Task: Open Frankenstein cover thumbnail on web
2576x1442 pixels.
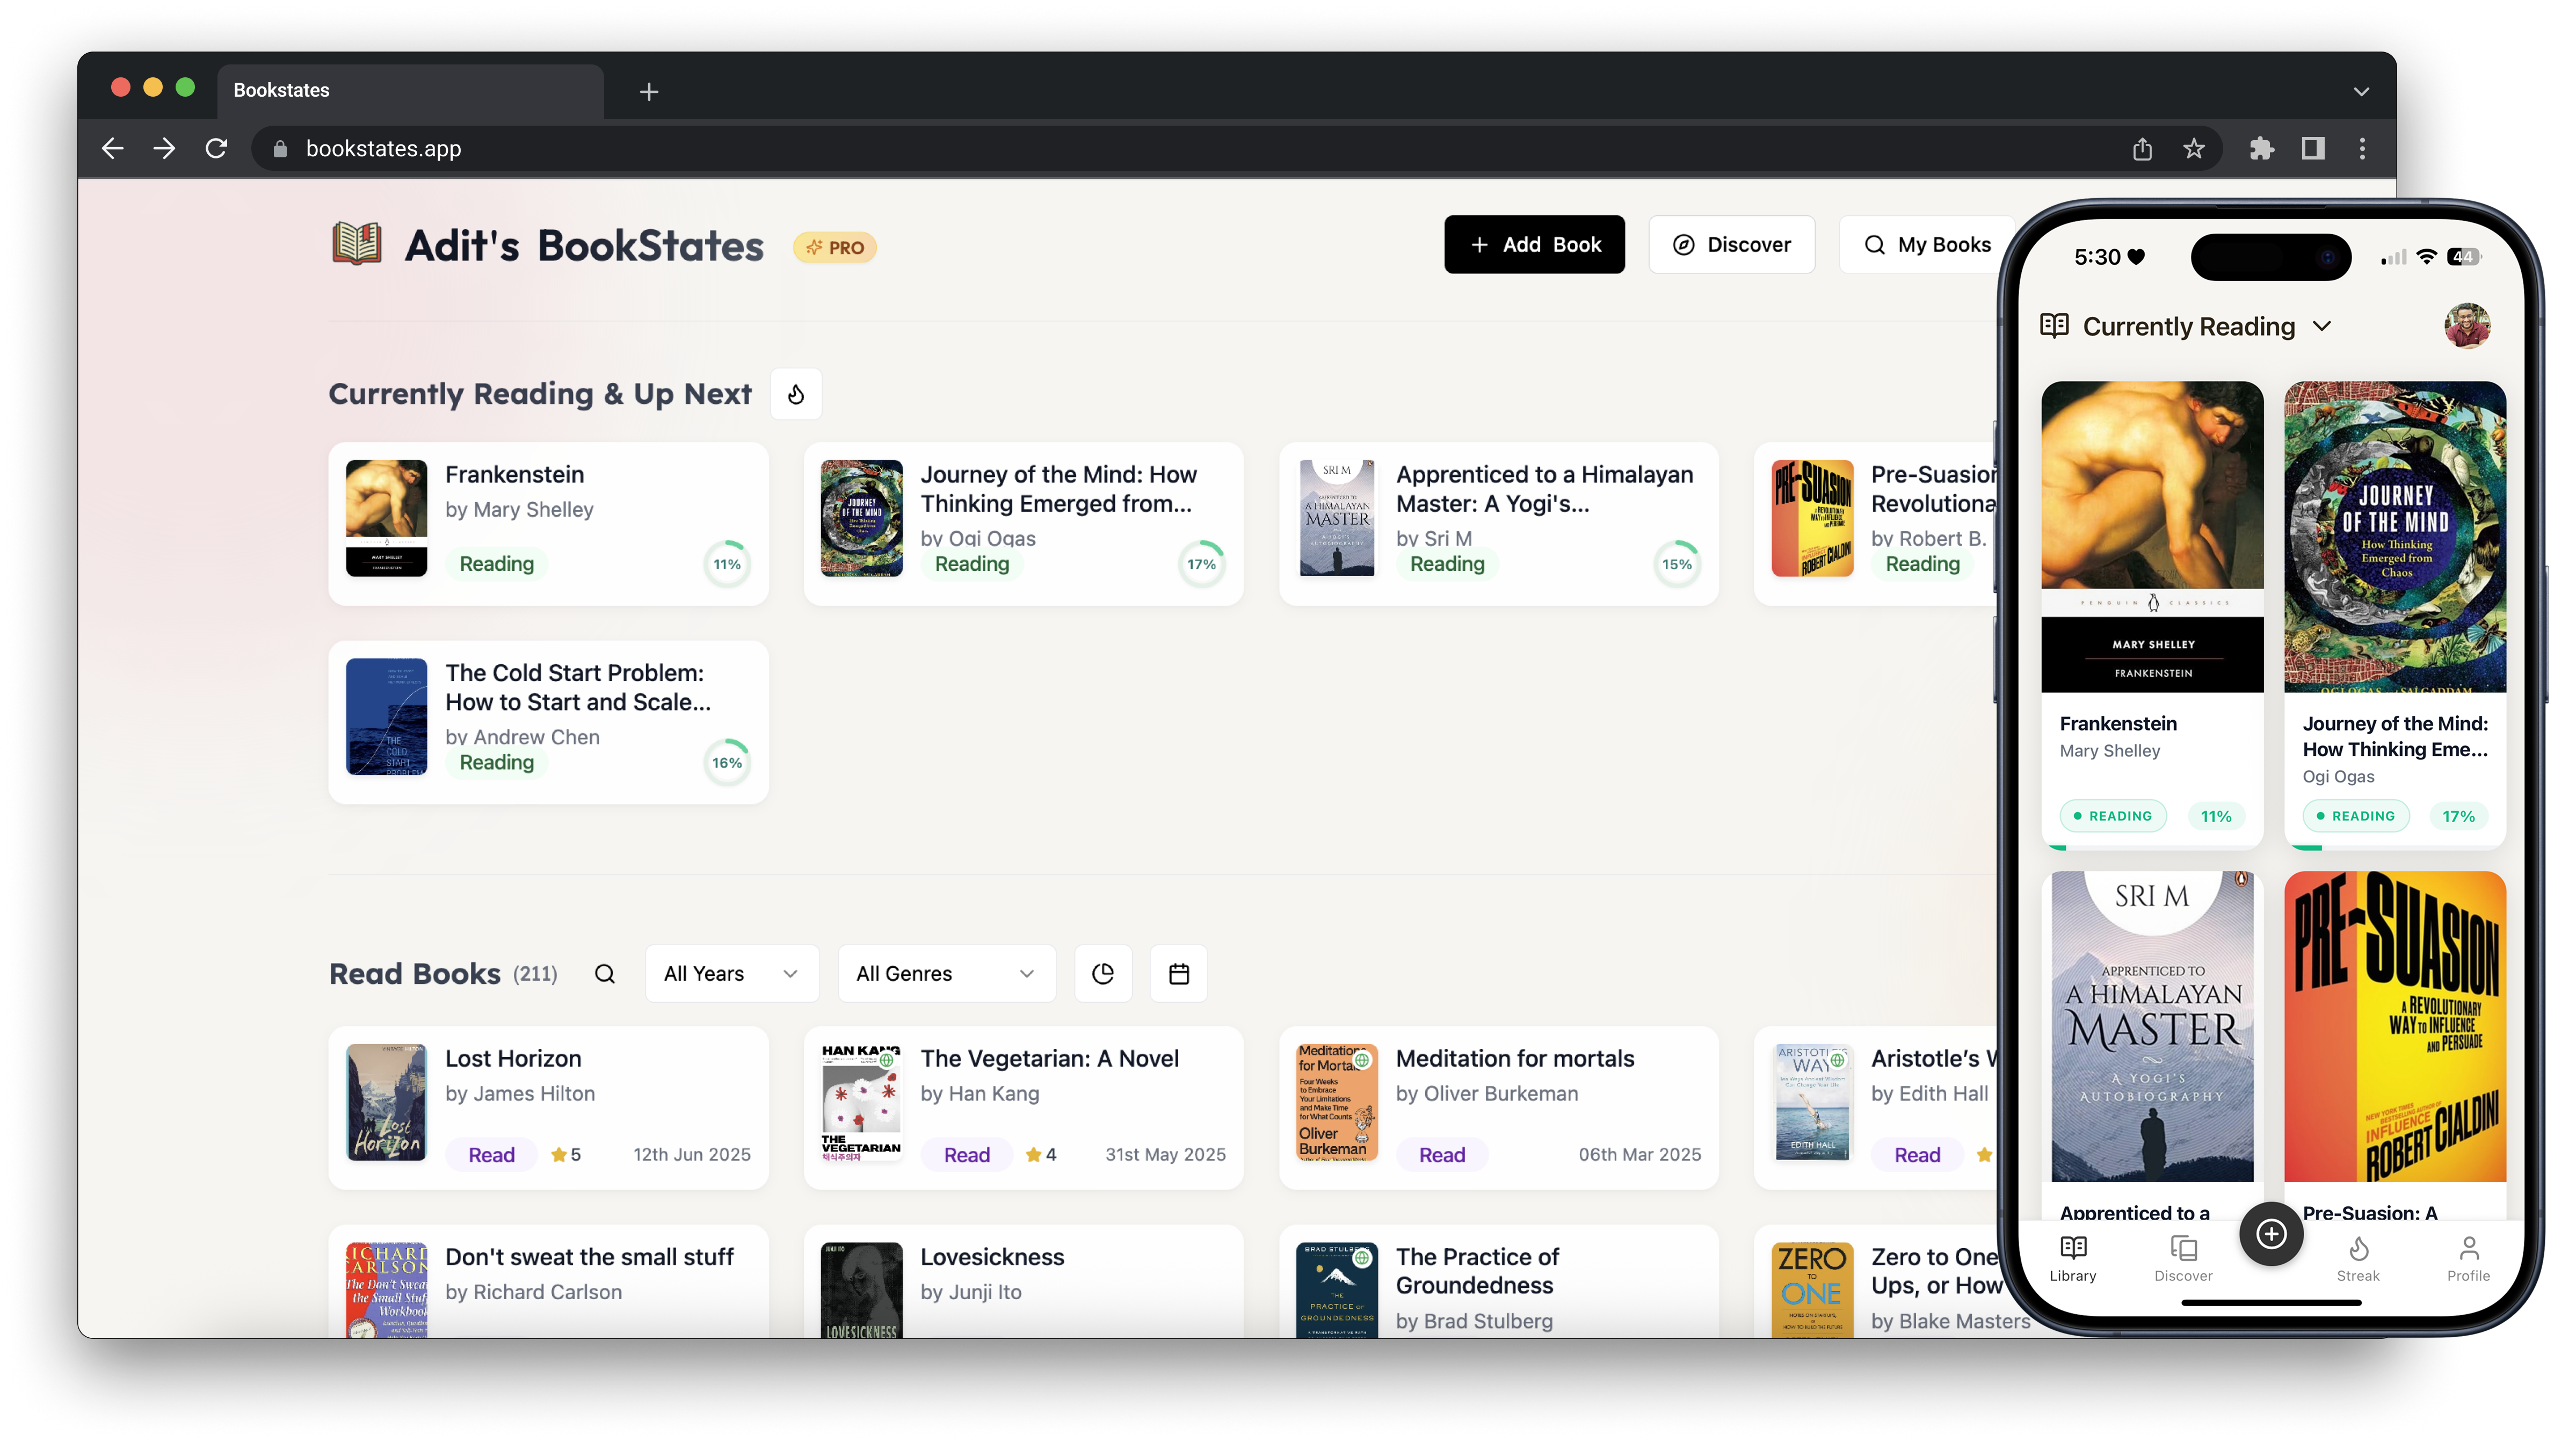Action: [x=386, y=518]
